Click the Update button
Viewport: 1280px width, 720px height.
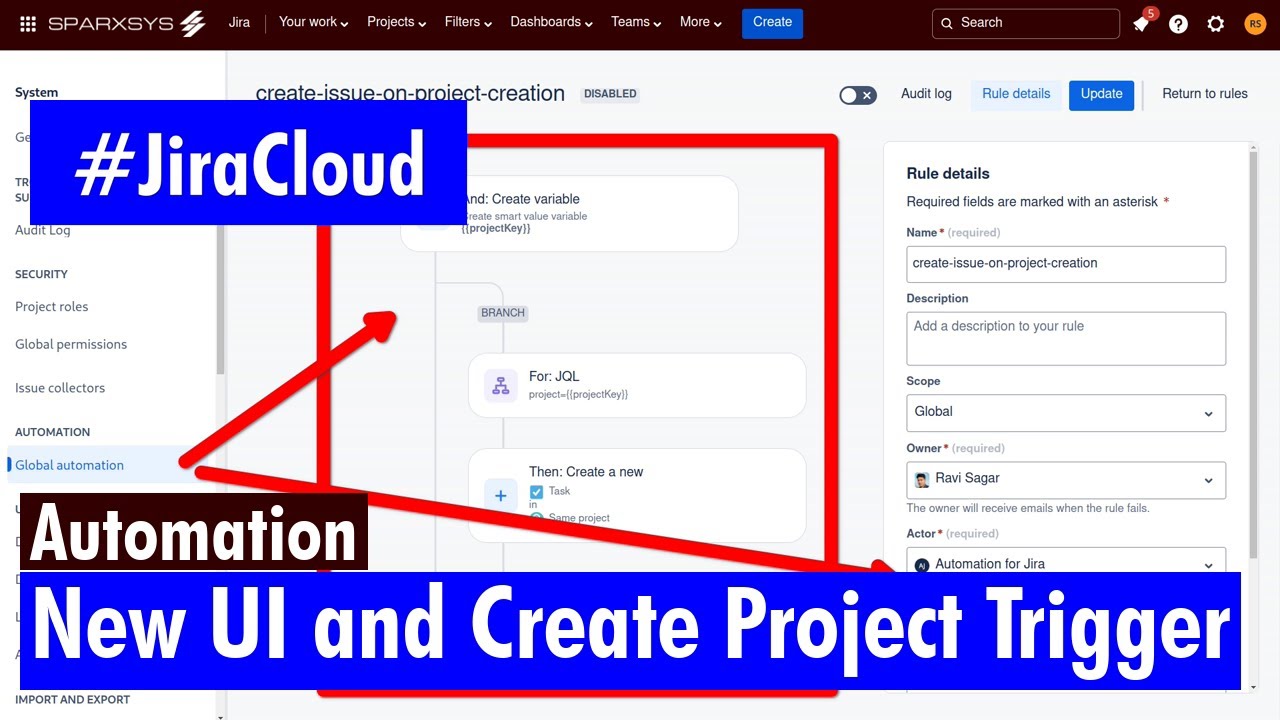[x=1101, y=94]
